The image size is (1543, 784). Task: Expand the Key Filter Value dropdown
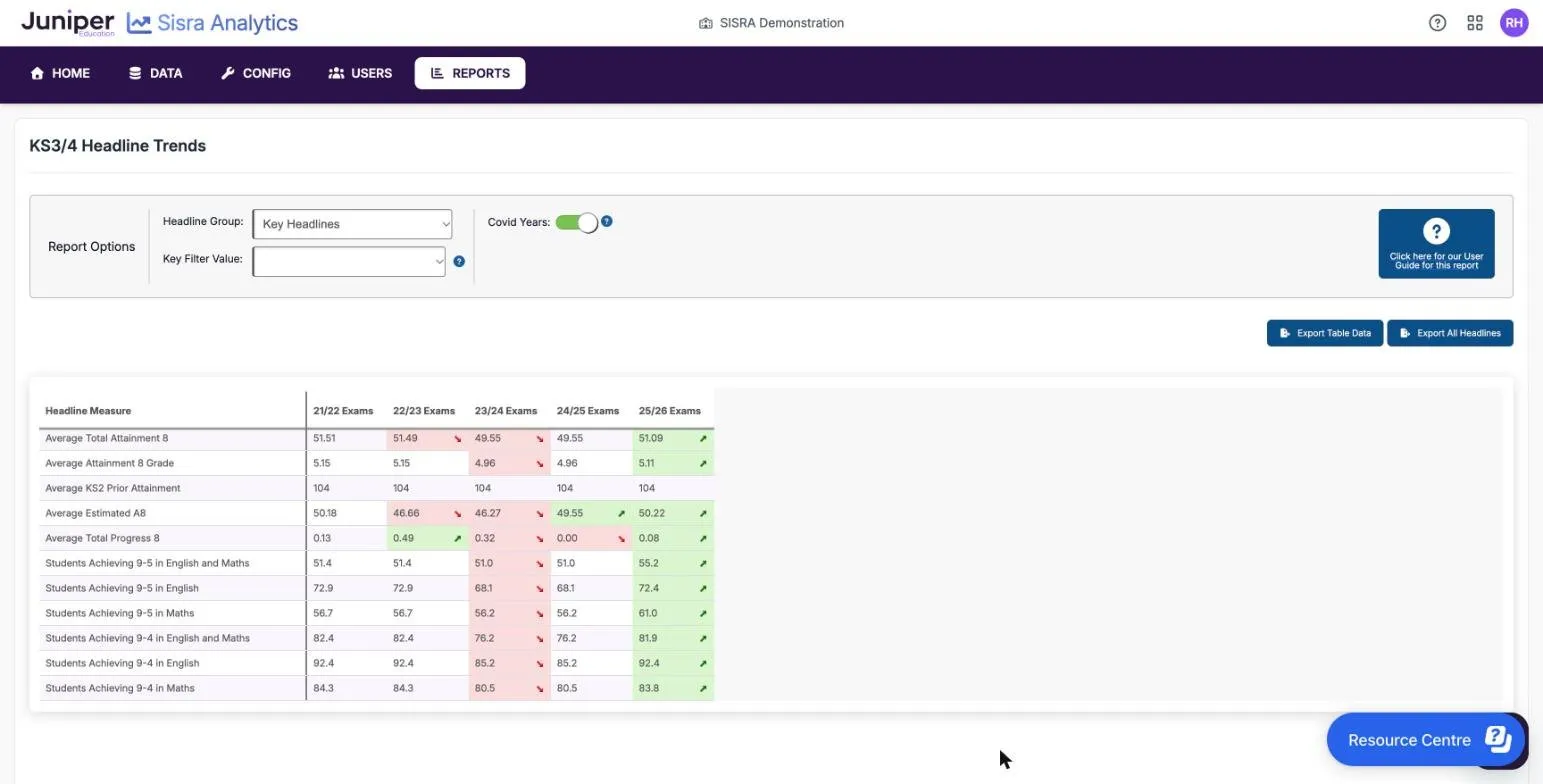coord(349,261)
